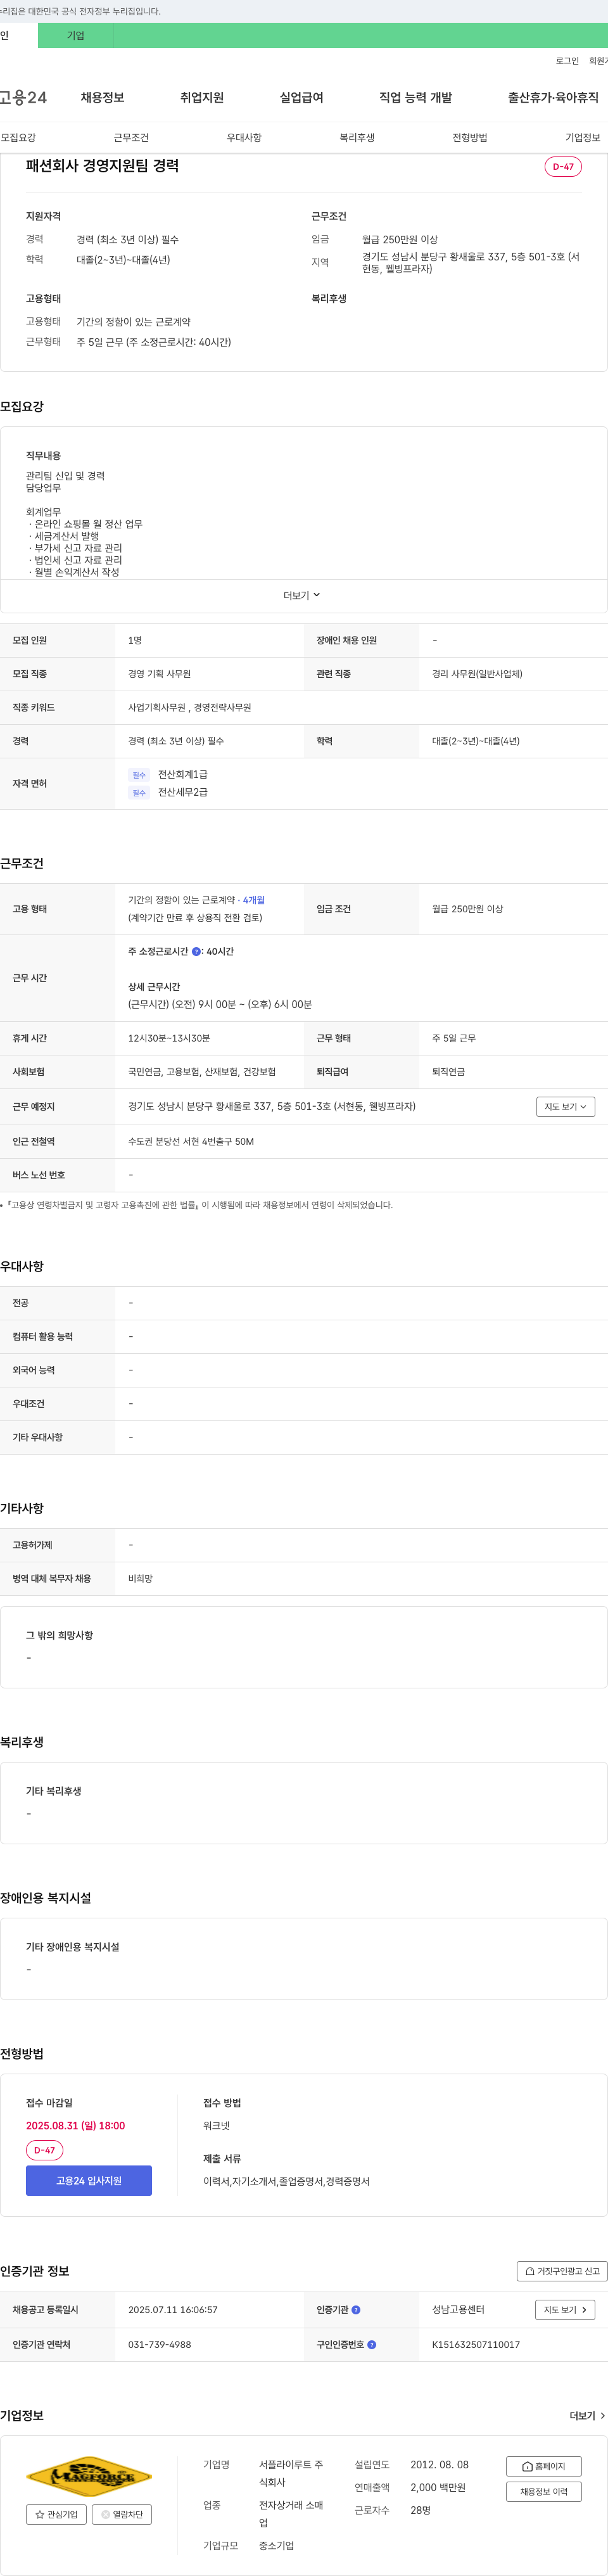Jump to 우대사항 section tab
Image resolution: width=608 pixels, height=2576 pixels.
click(244, 137)
